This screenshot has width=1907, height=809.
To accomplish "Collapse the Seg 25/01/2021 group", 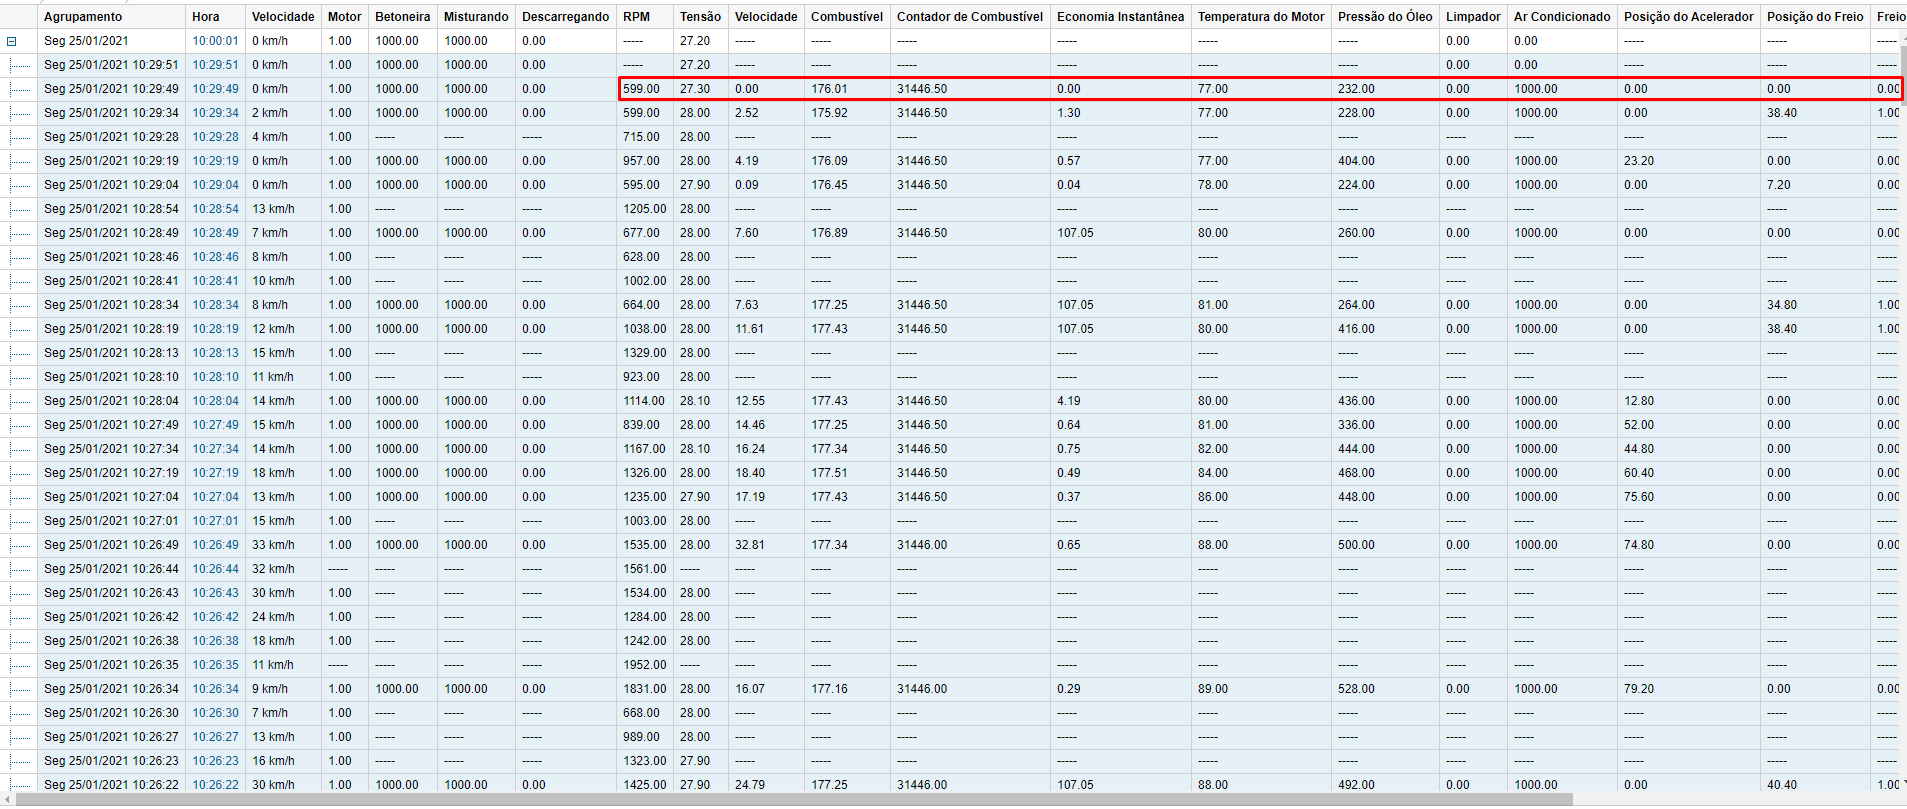I will [x=12, y=41].
